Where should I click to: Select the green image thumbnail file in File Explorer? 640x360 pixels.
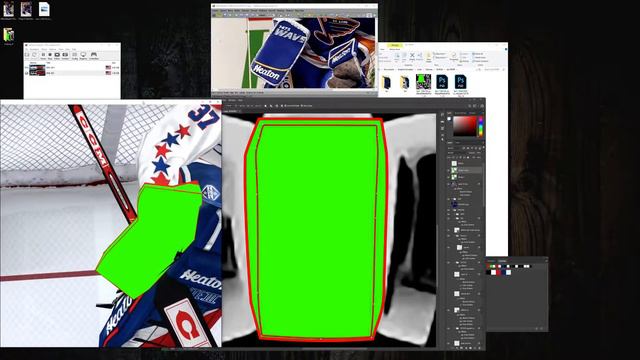coord(423,81)
